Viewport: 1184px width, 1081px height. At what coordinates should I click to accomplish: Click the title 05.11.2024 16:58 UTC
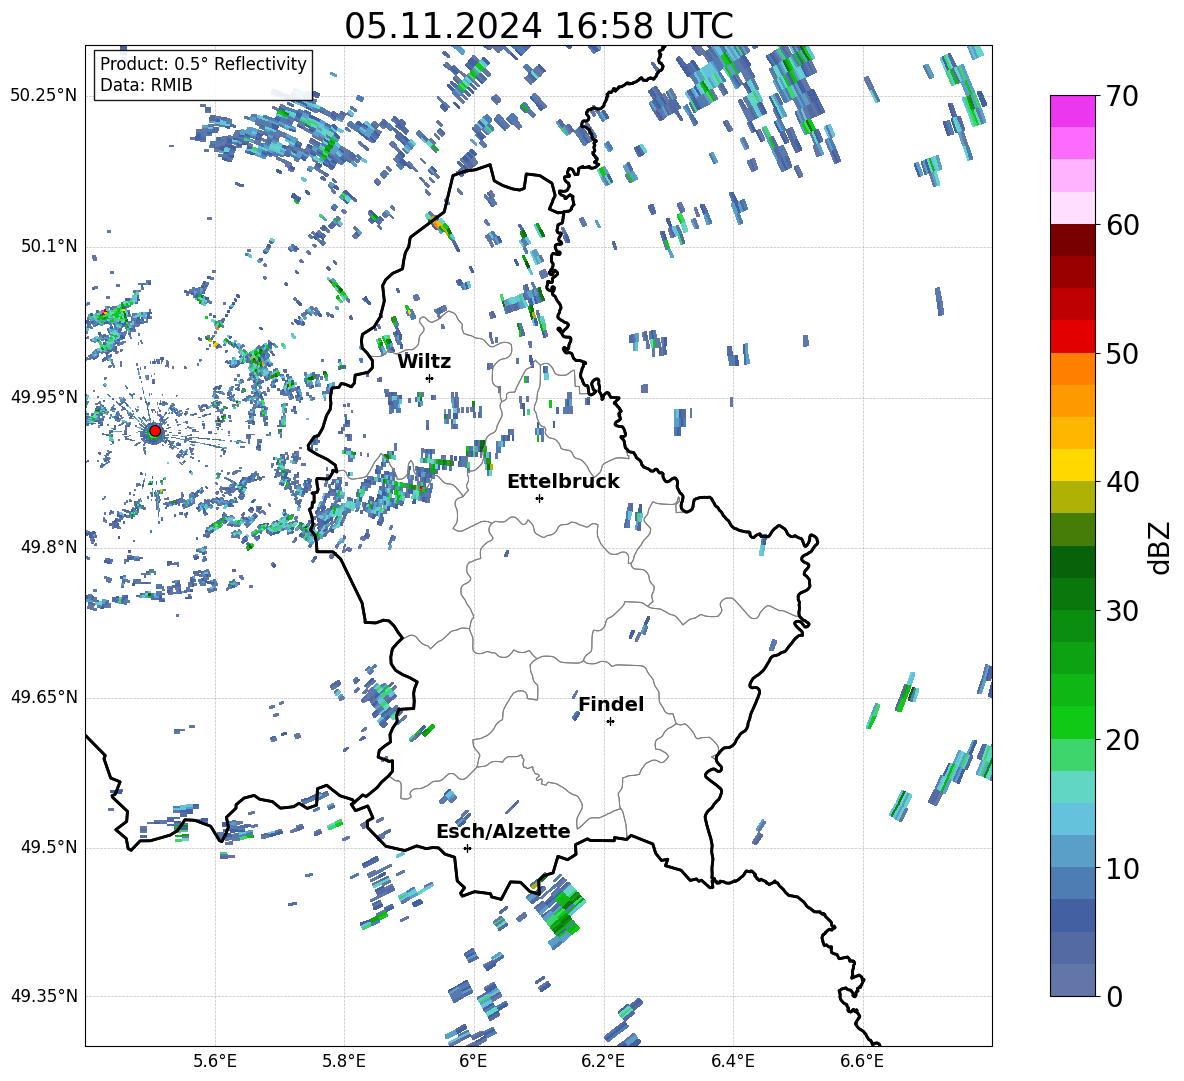click(x=538, y=26)
